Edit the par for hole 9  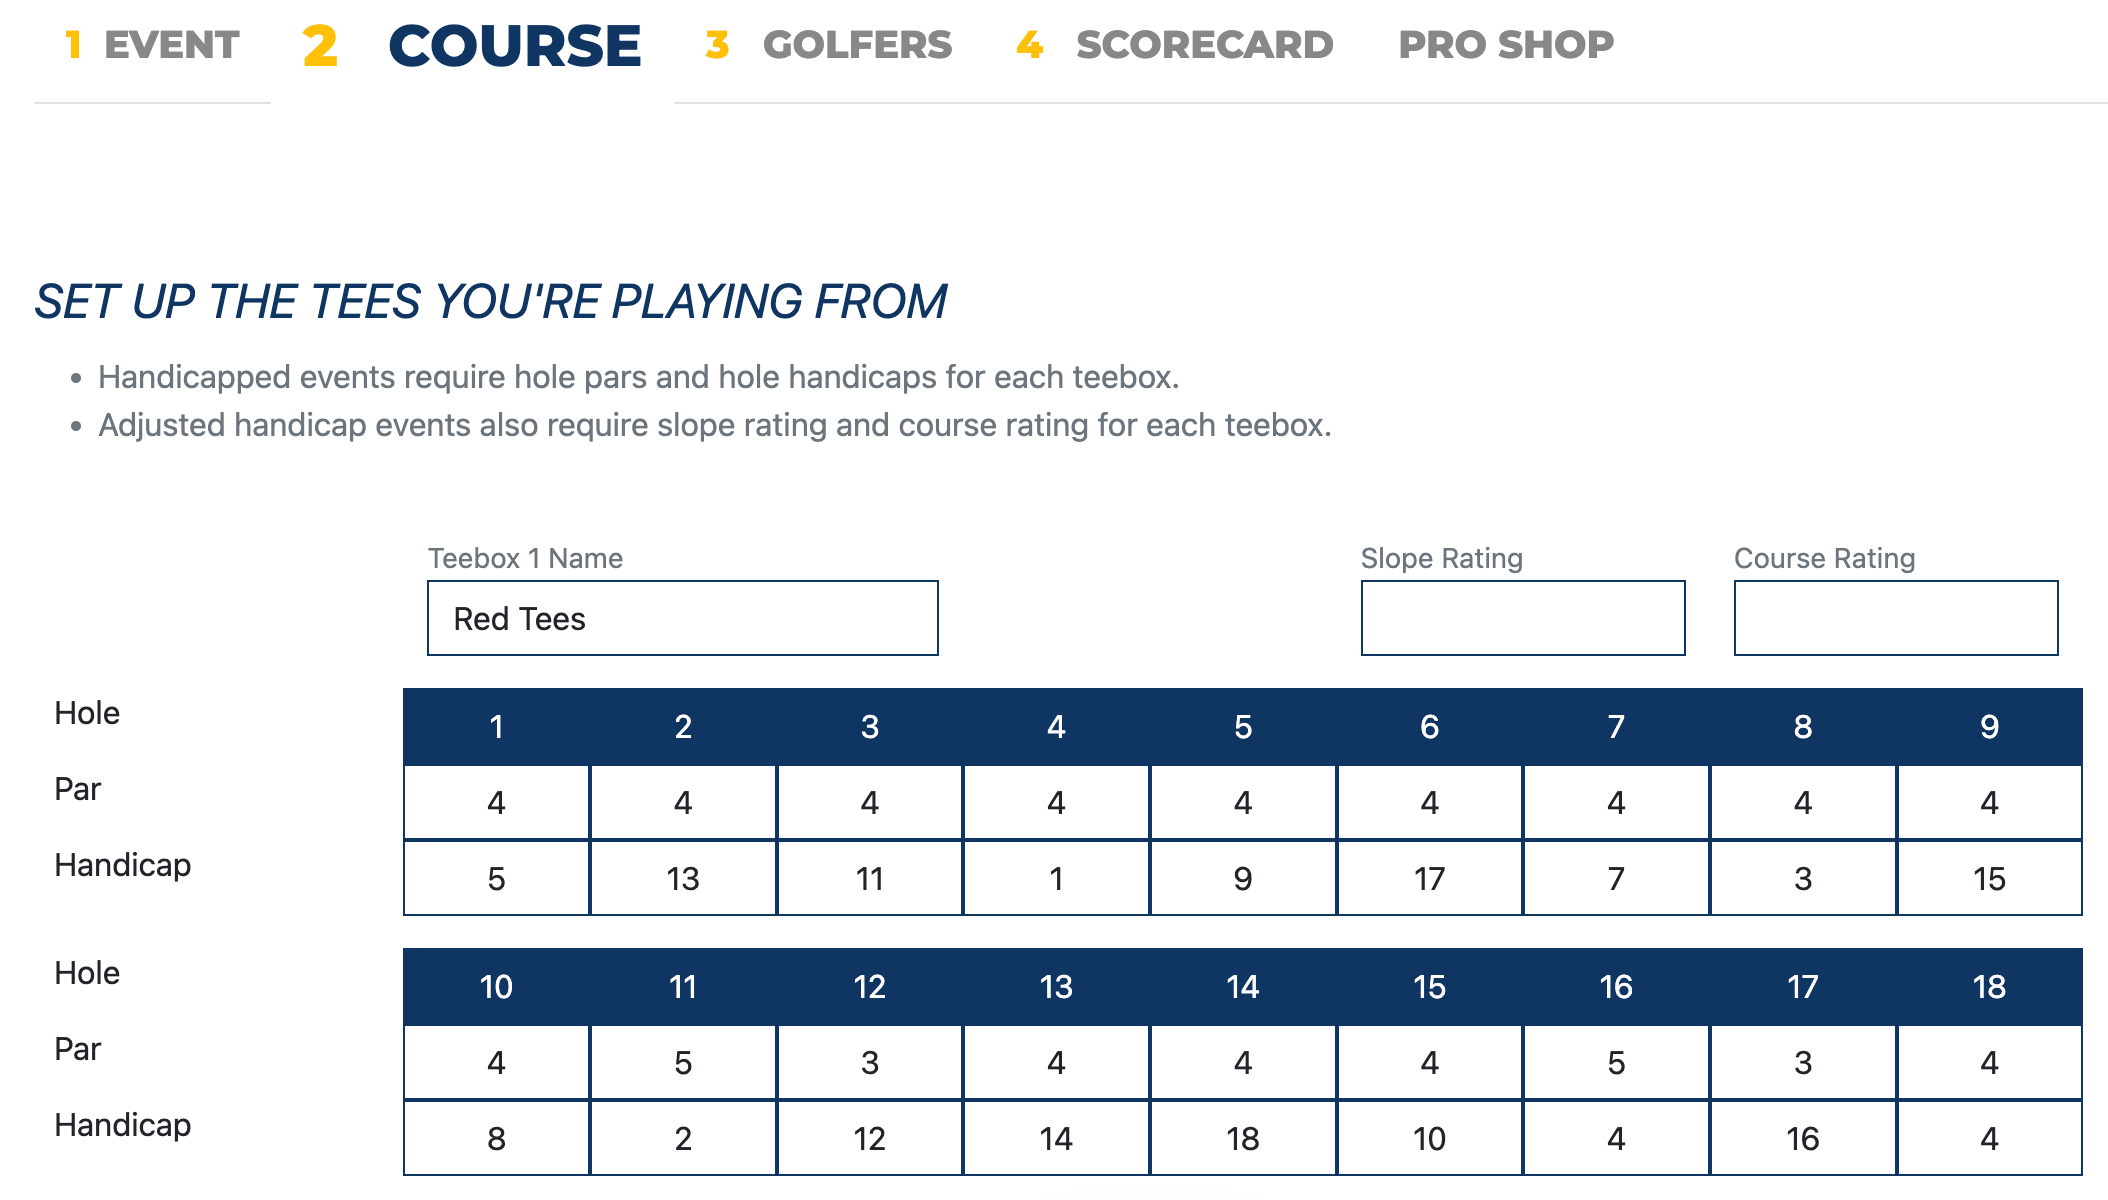point(1989,800)
